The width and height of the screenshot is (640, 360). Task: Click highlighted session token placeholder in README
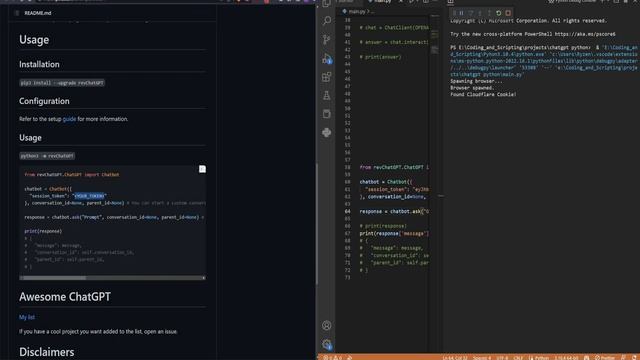(90, 196)
